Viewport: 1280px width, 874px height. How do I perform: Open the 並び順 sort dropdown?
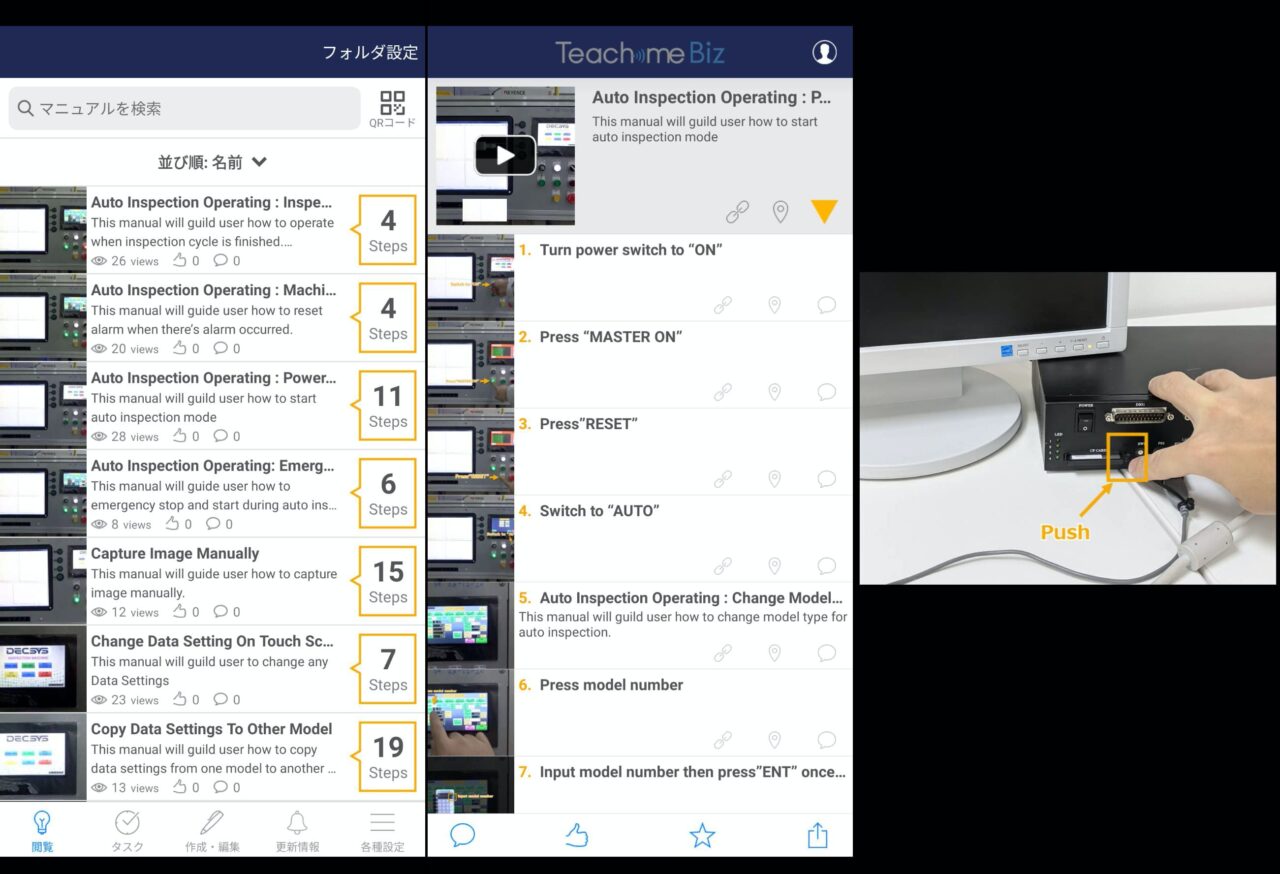coord(213,162)
